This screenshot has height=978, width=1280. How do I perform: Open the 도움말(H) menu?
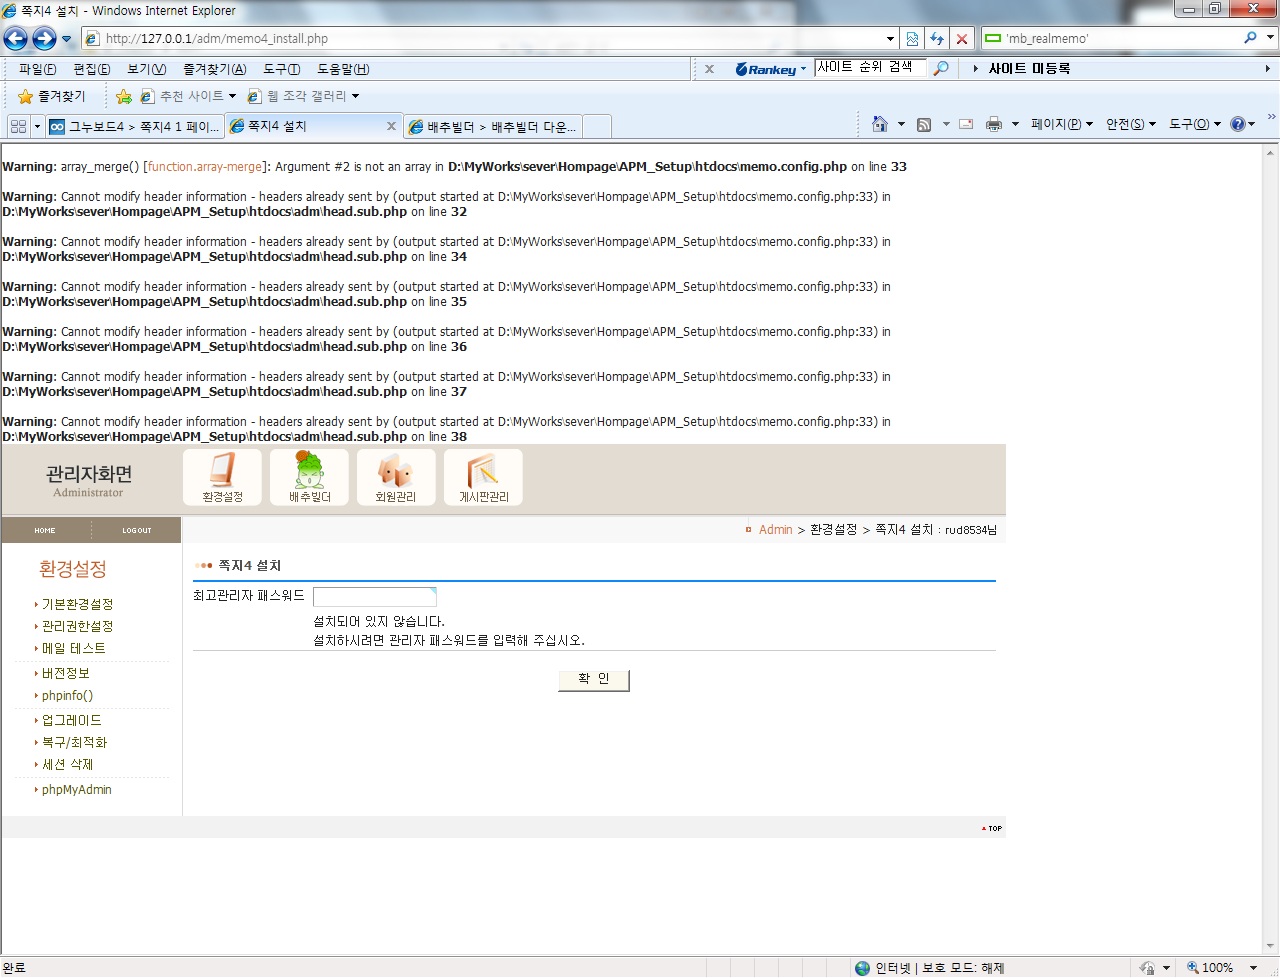343,69
